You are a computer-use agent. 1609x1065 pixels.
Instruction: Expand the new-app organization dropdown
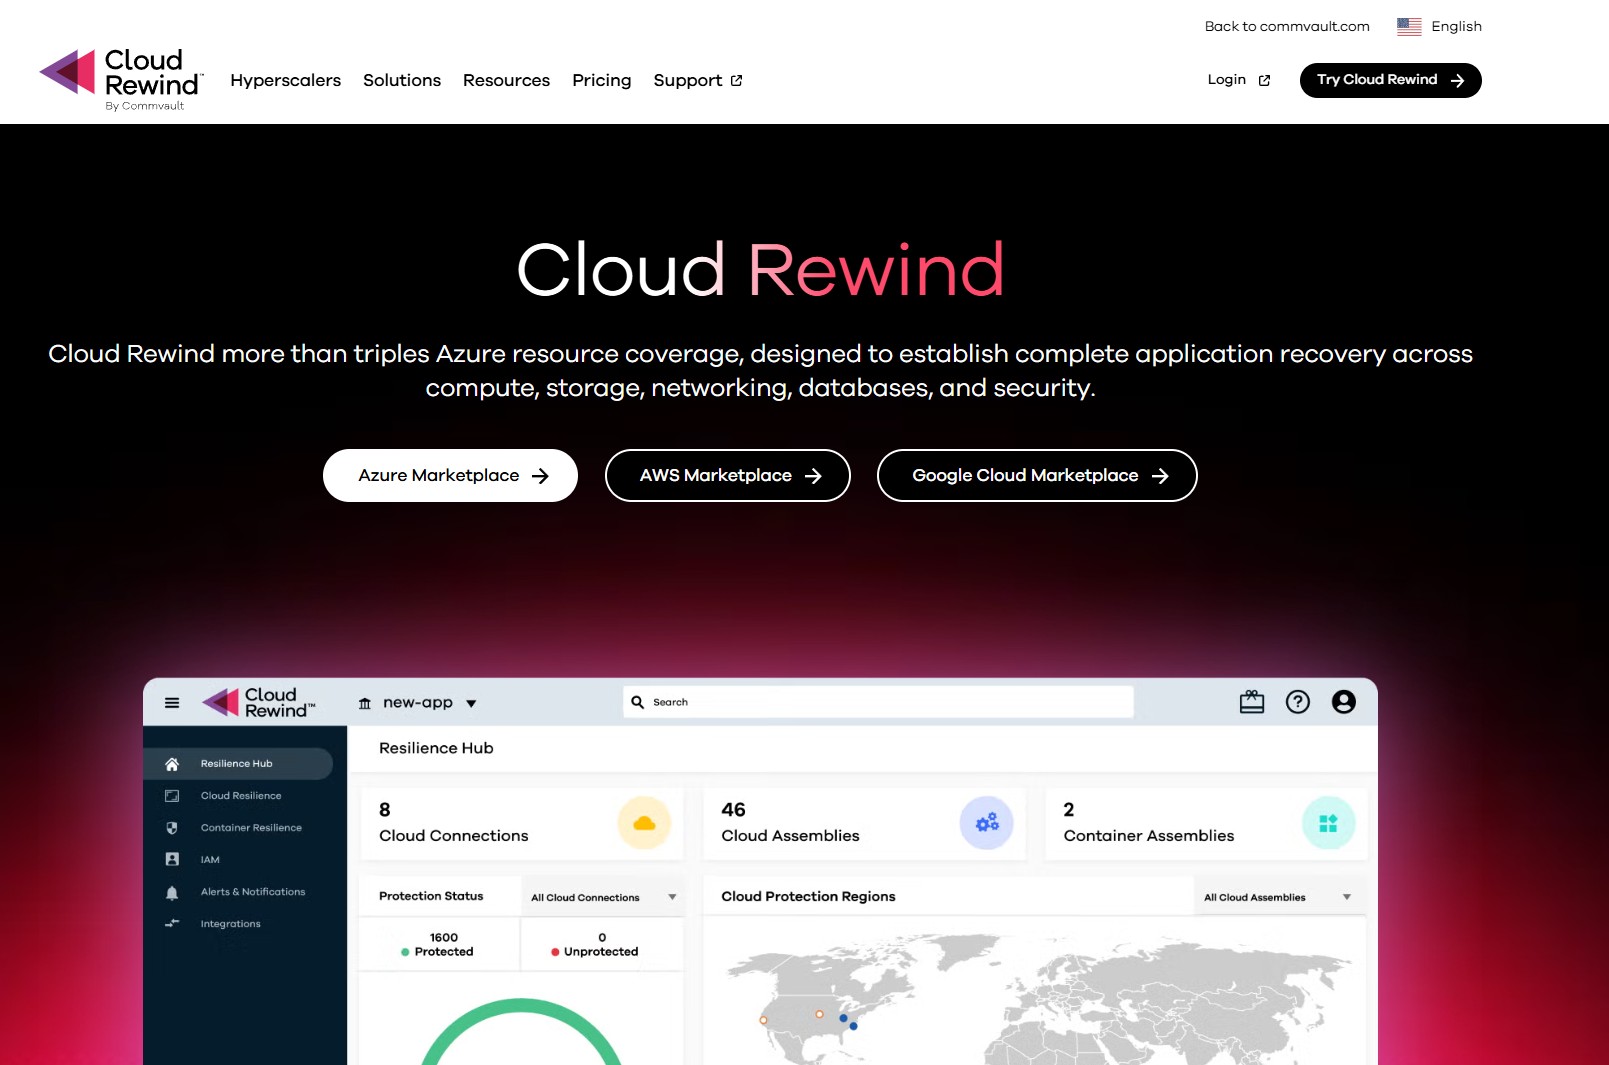point(418,703)
